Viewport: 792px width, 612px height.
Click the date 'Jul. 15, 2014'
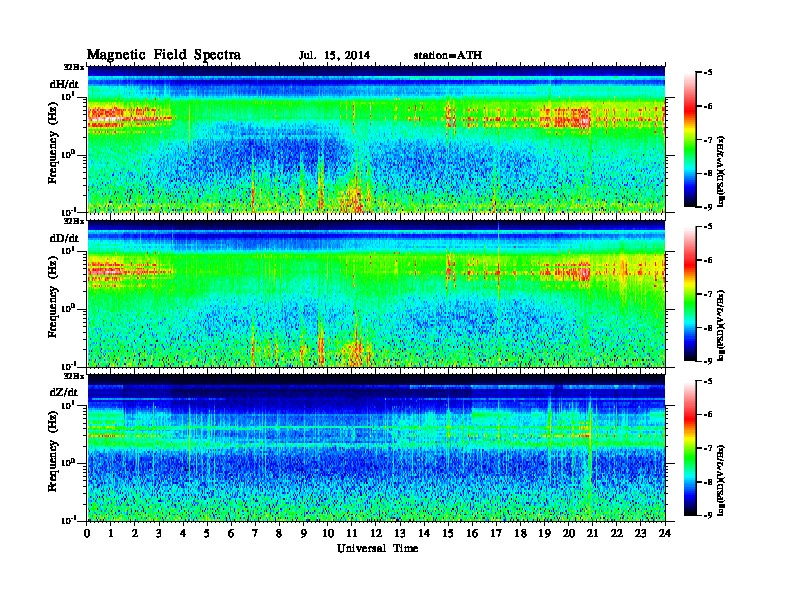(334, 56)
